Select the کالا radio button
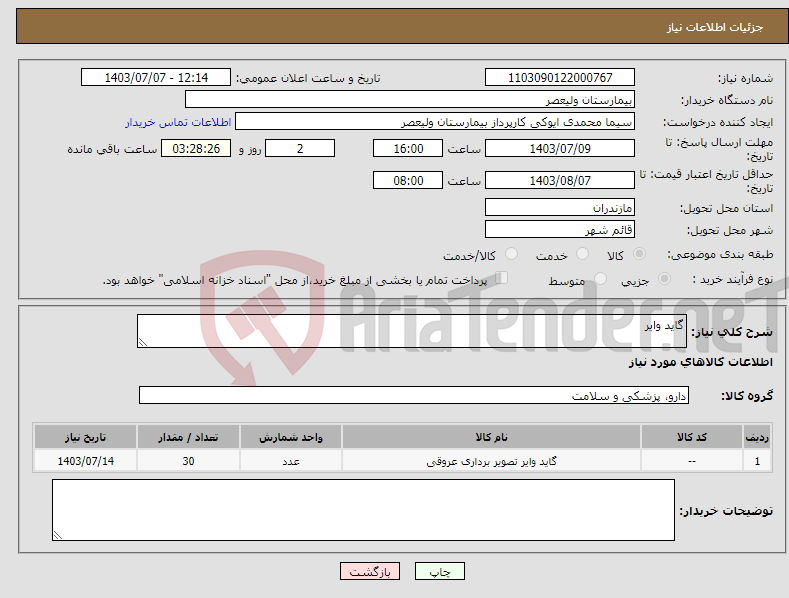 pos(640,254)
